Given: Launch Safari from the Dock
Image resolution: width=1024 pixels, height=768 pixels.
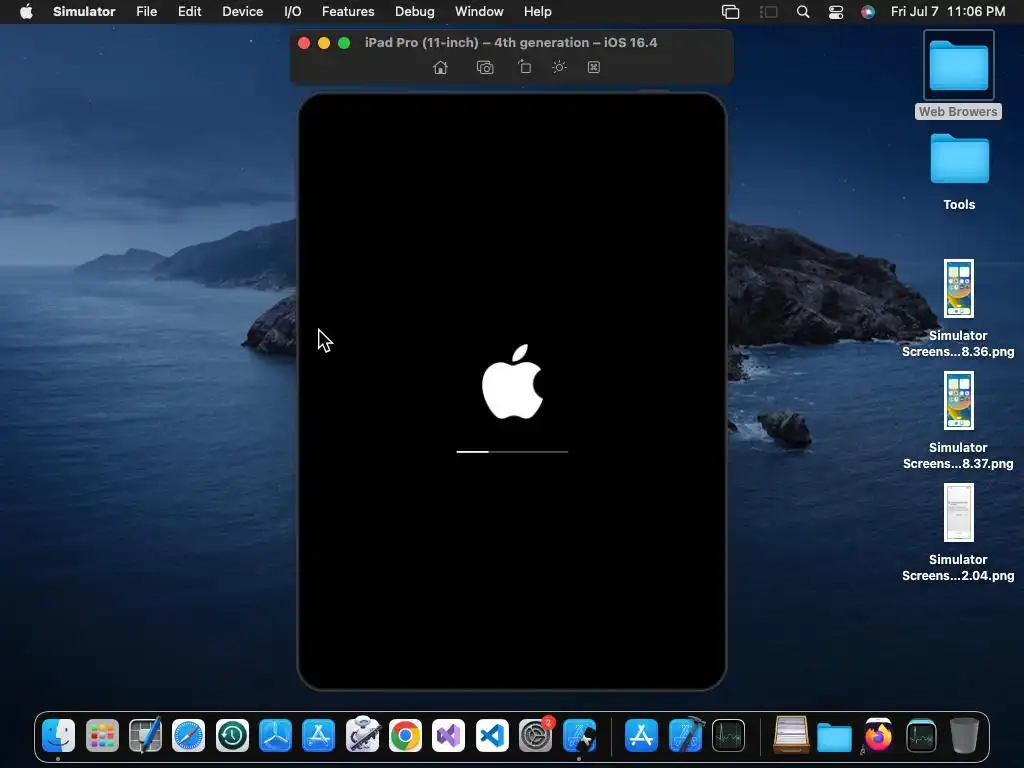Looking at the screenshot, I should pos(188,736).
